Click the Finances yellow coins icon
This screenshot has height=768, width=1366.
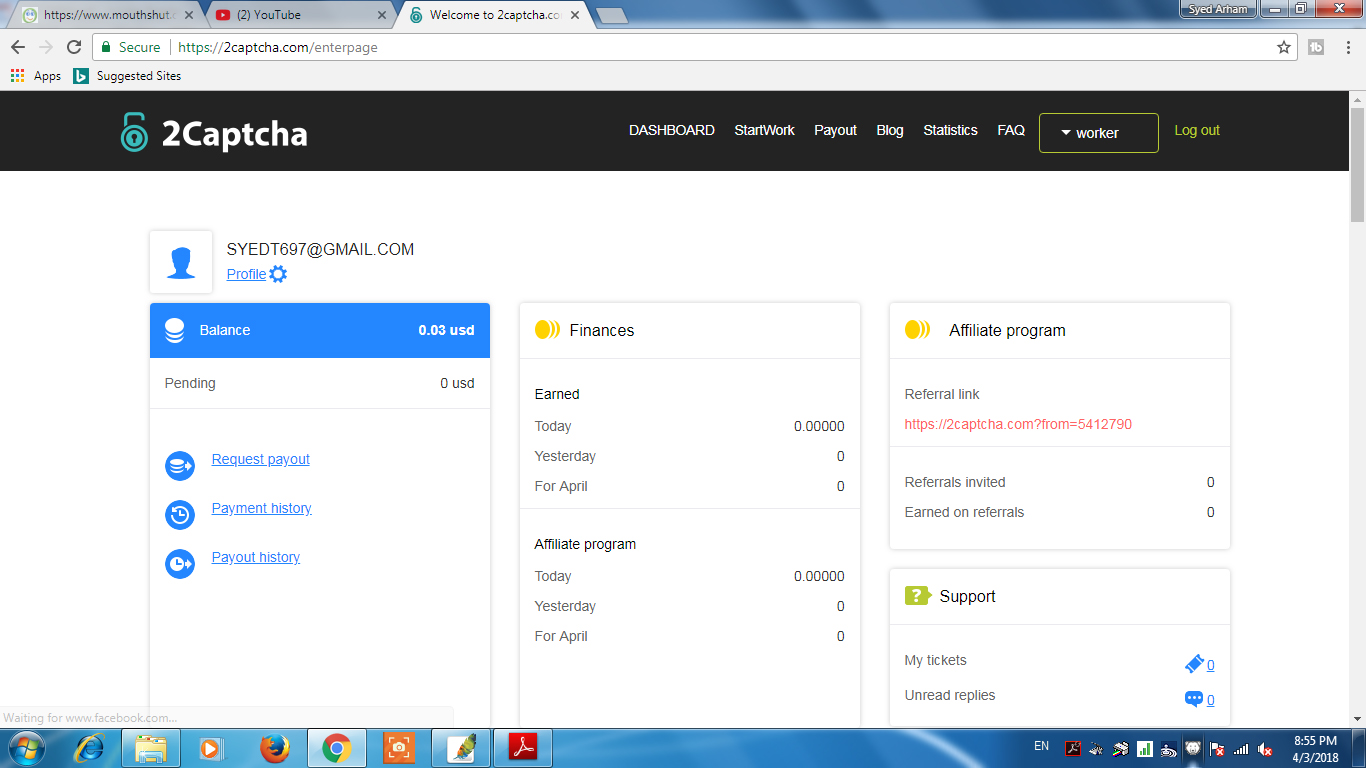(x=547, y=330)
